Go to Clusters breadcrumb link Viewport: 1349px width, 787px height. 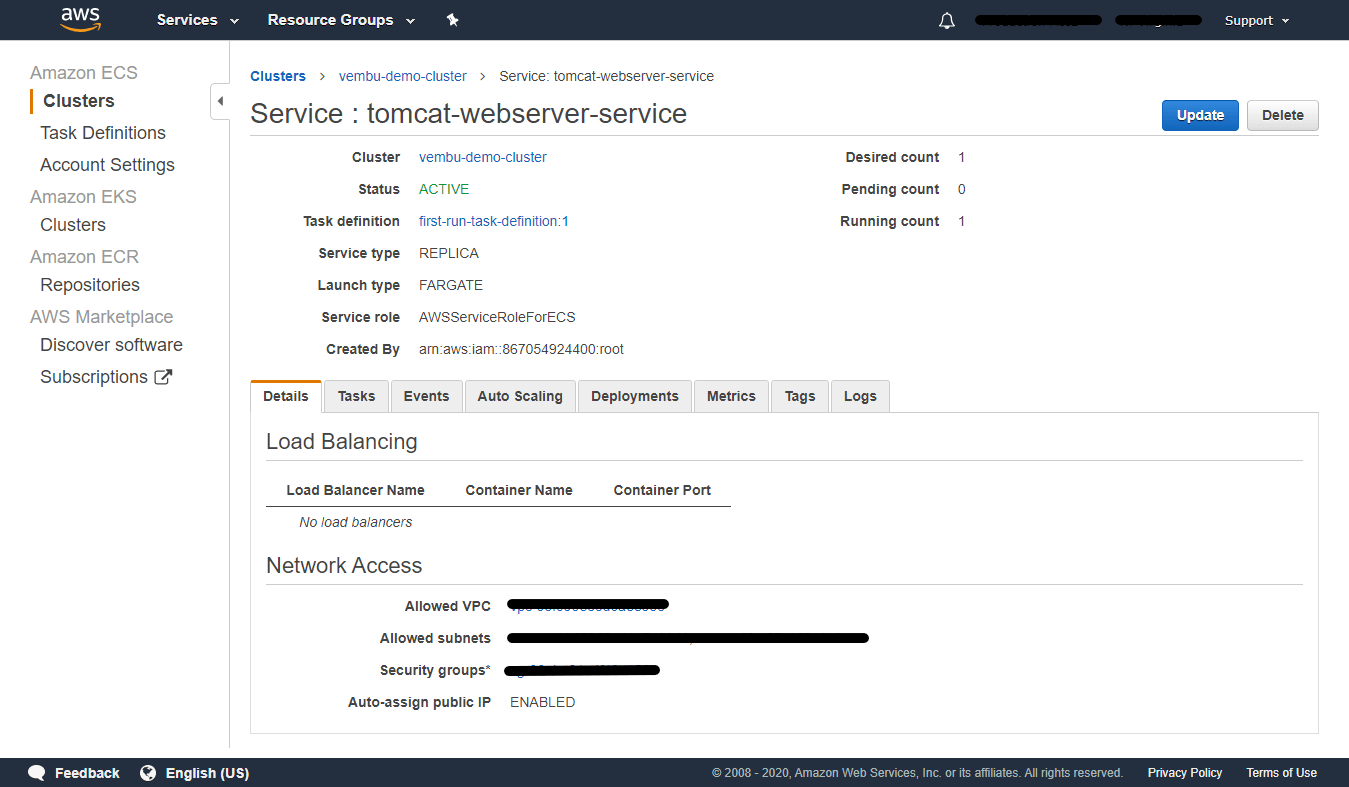click(x=278, y=76)
